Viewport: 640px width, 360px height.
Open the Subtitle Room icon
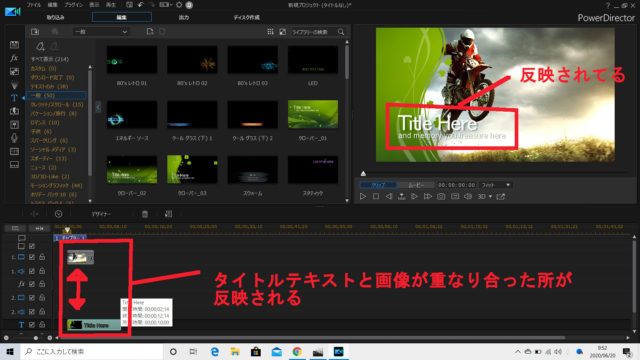pos(14,164)
